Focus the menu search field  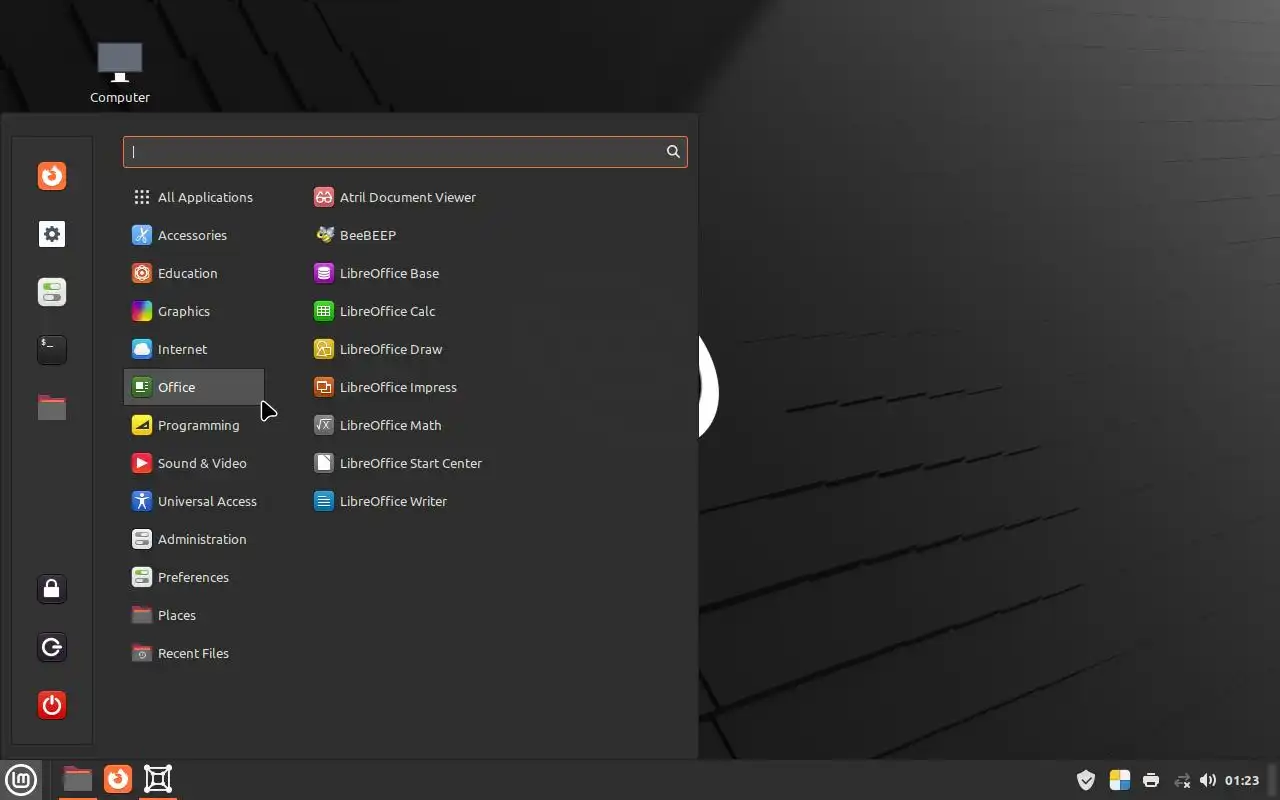405,152
